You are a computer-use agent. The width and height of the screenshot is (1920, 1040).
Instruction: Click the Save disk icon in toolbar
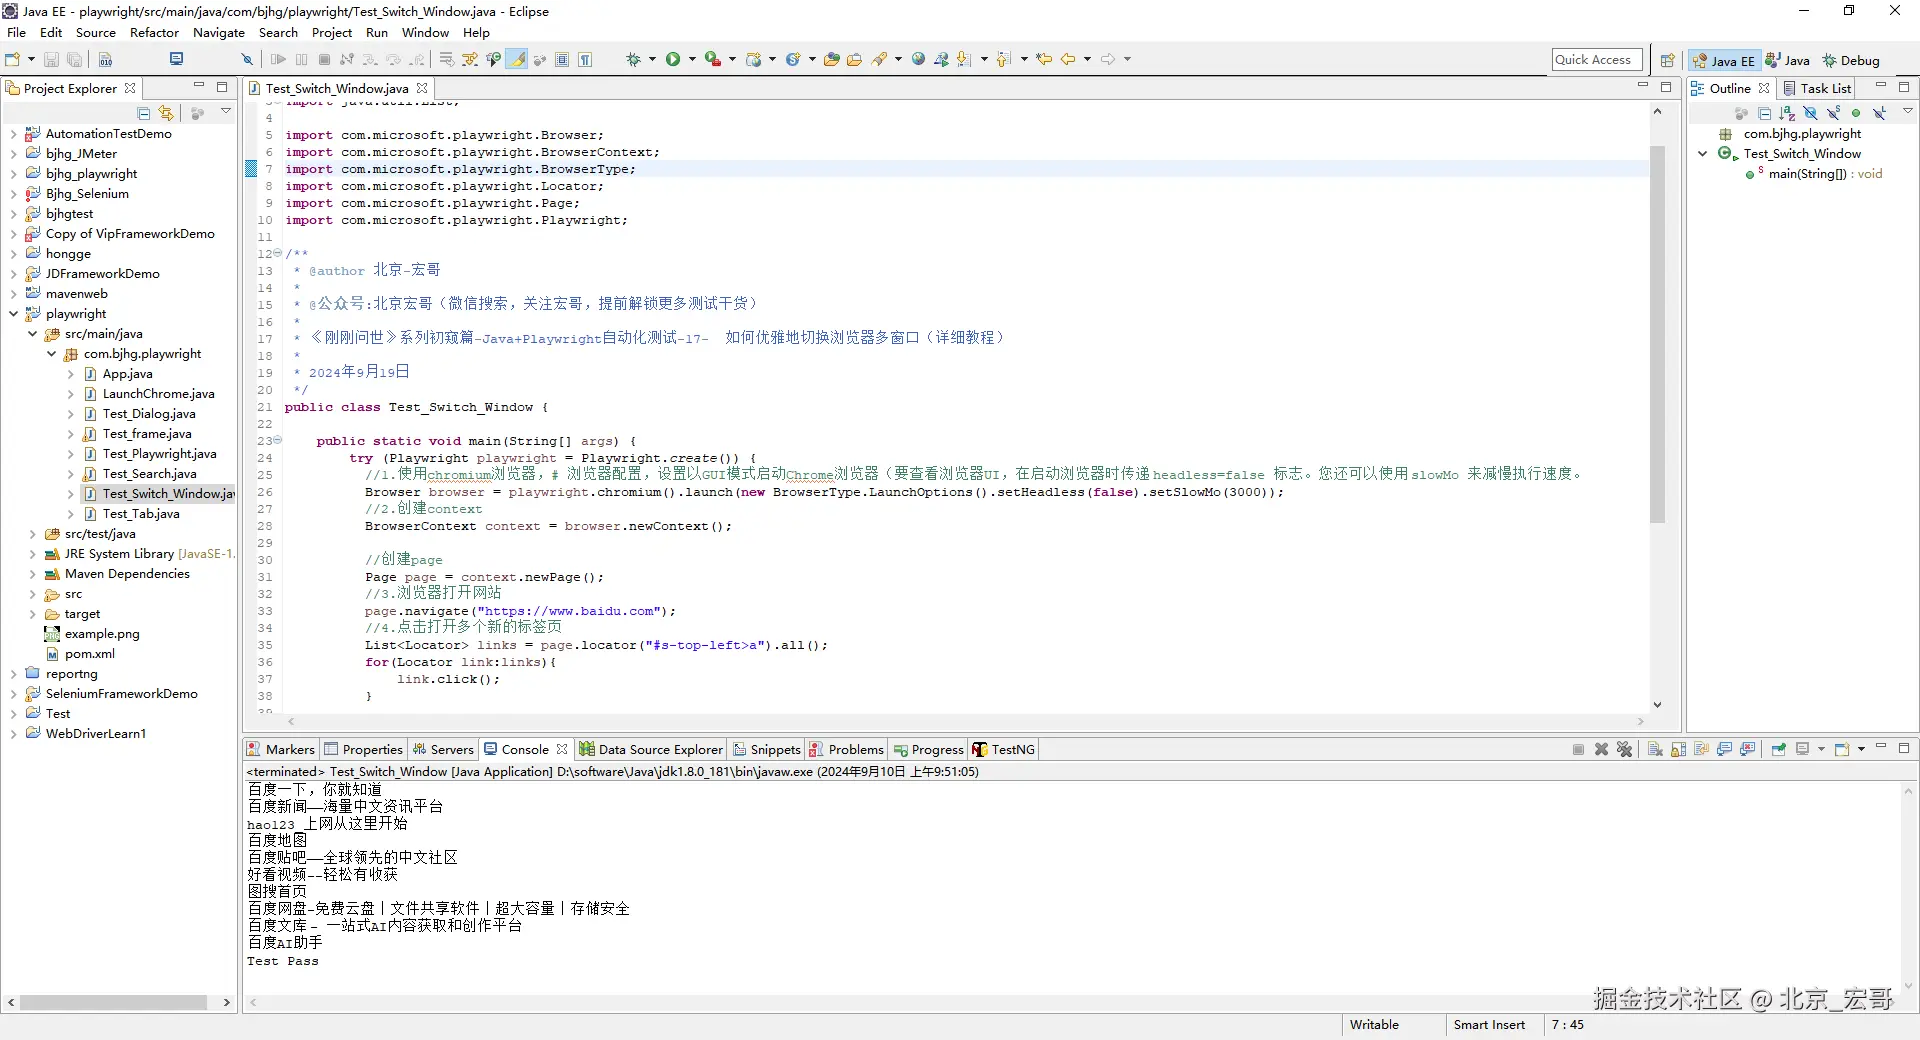click(x=51, y=59)
